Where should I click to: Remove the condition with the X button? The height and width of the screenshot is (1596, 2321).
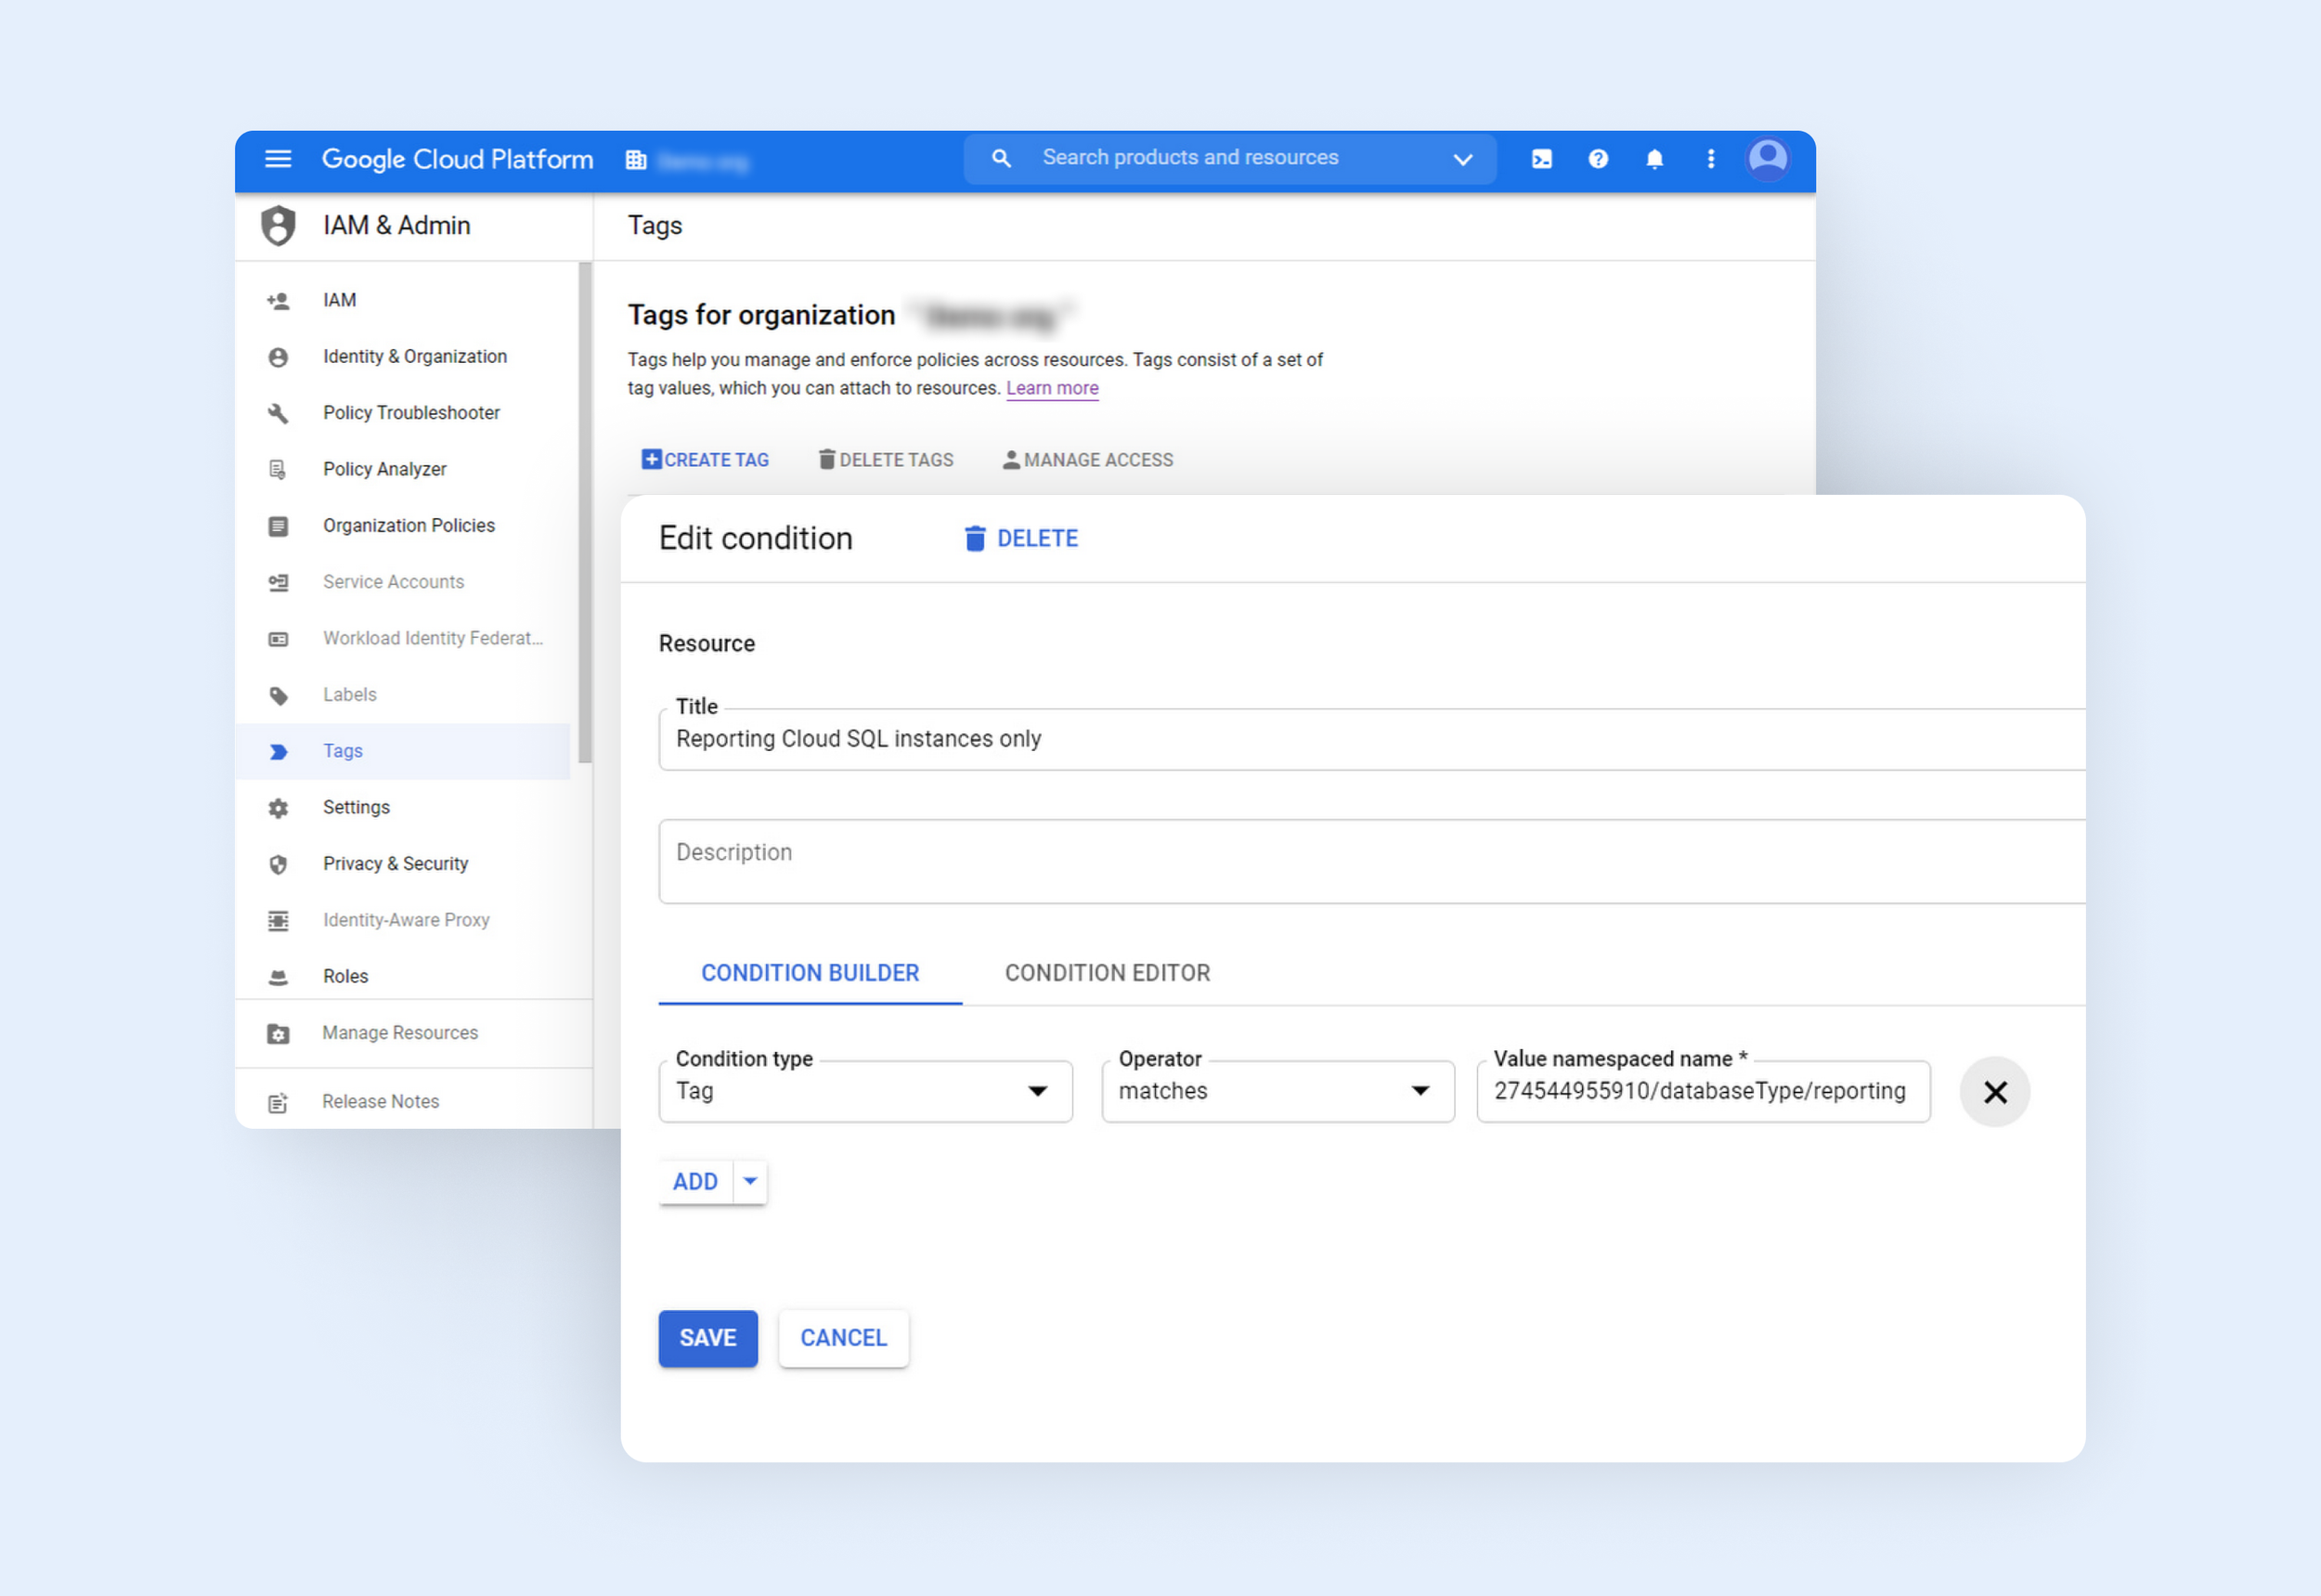tap(1994, 1092)
